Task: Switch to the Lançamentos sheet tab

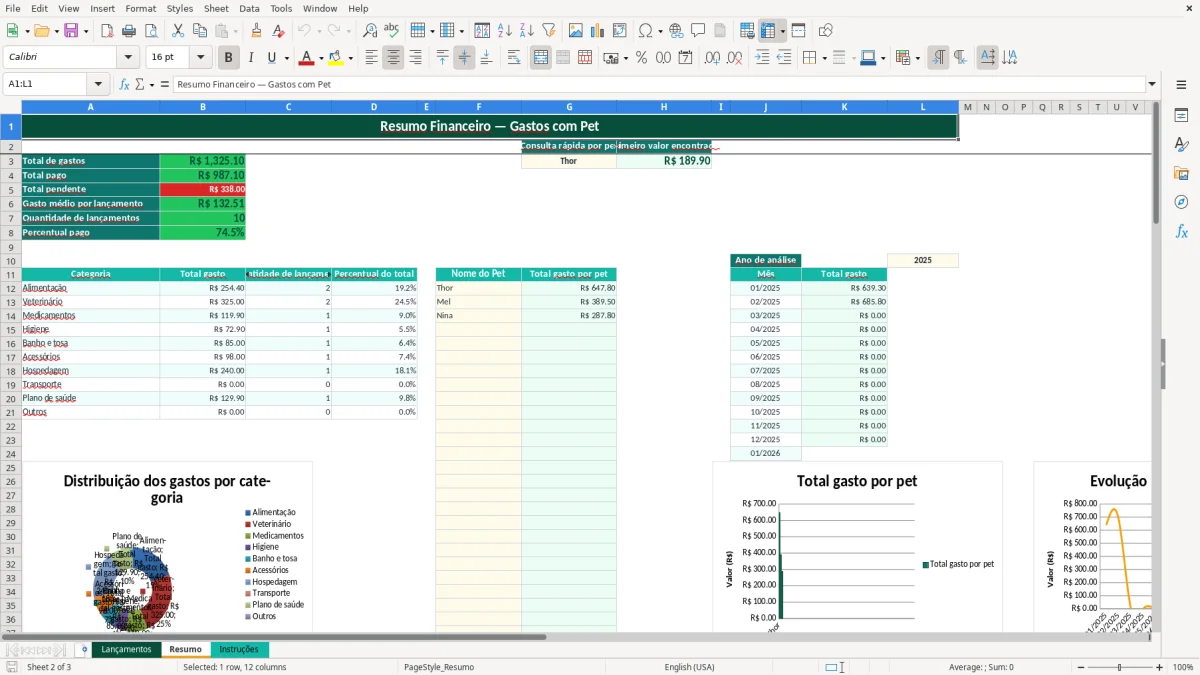Action: pos(126,649)
